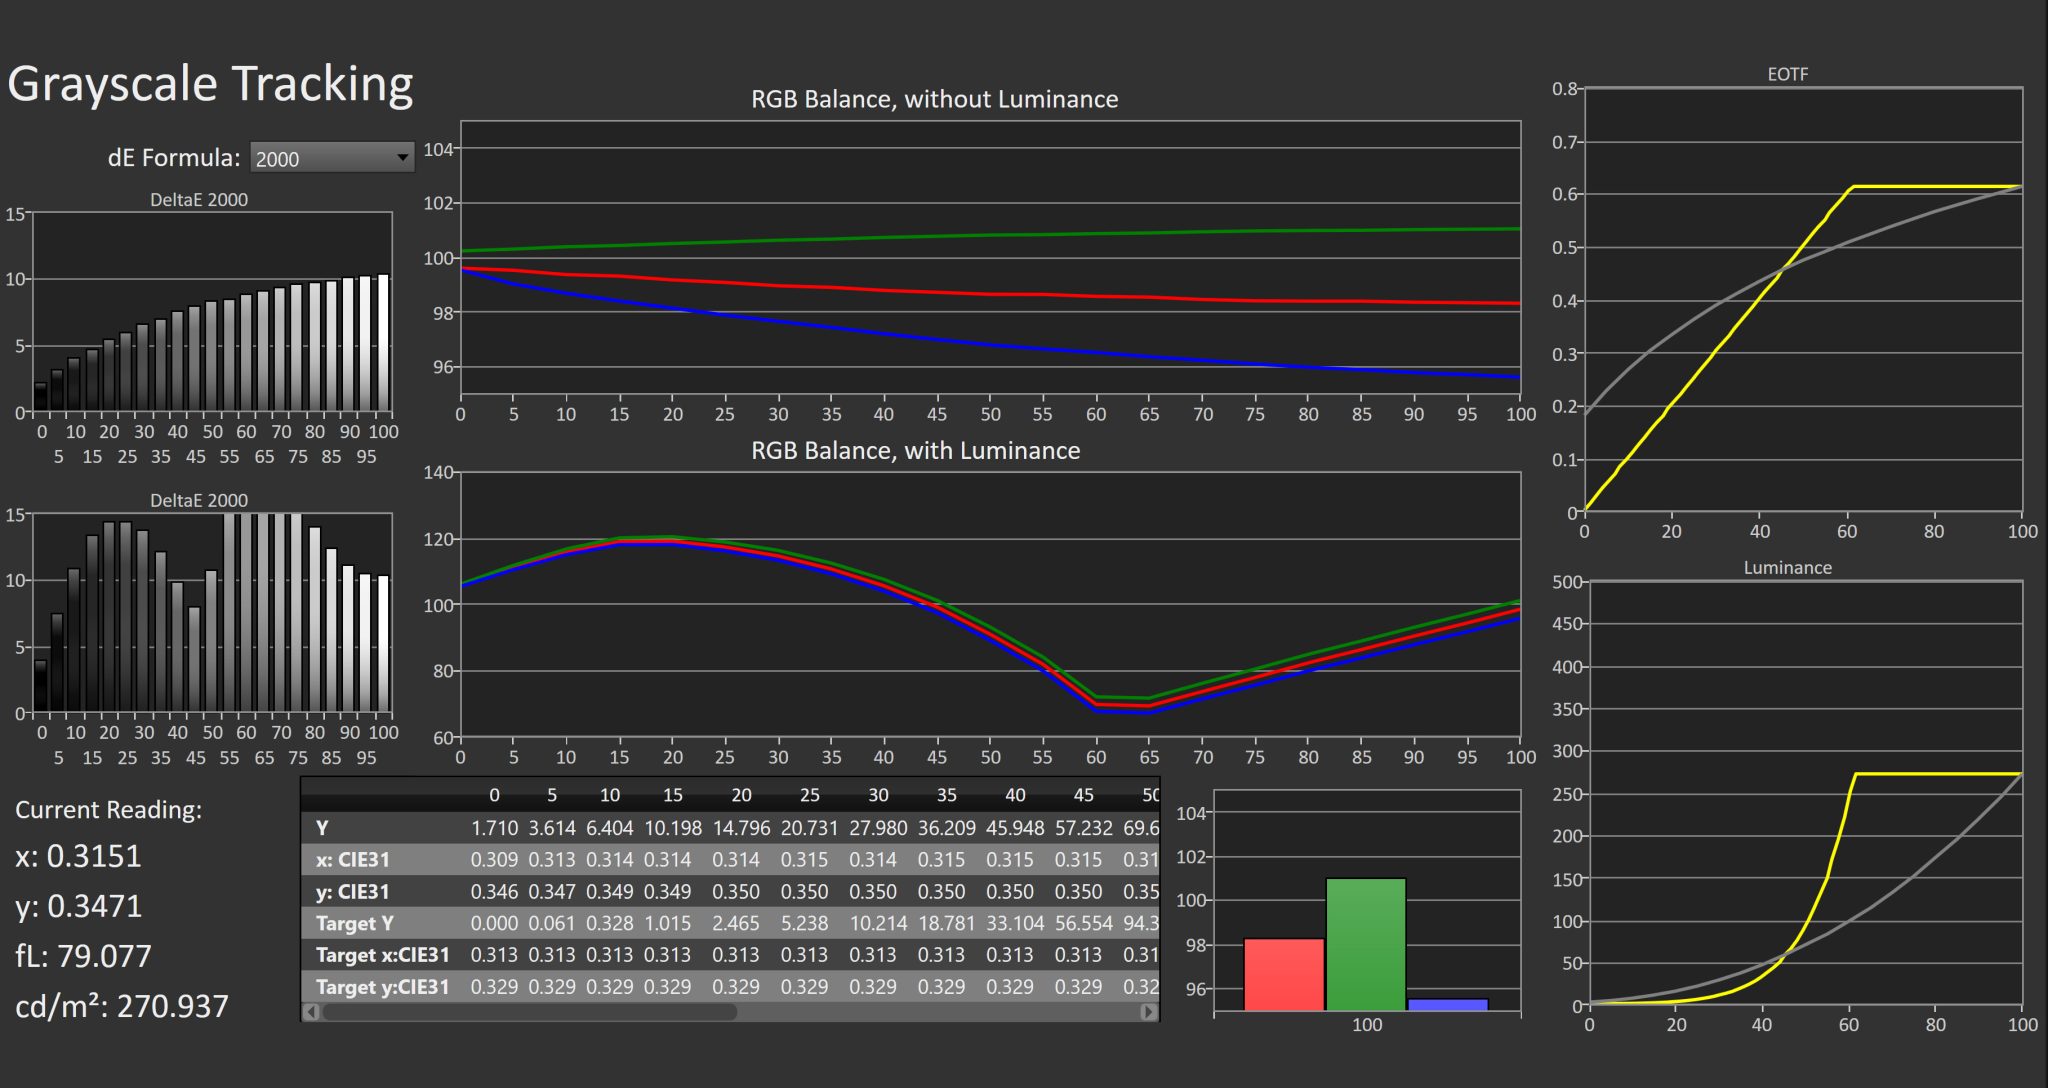Viewport: 2048px width, 1088px height.
Task: Click the right arrow on the table scrollbar
Action: [1148, 1011]
